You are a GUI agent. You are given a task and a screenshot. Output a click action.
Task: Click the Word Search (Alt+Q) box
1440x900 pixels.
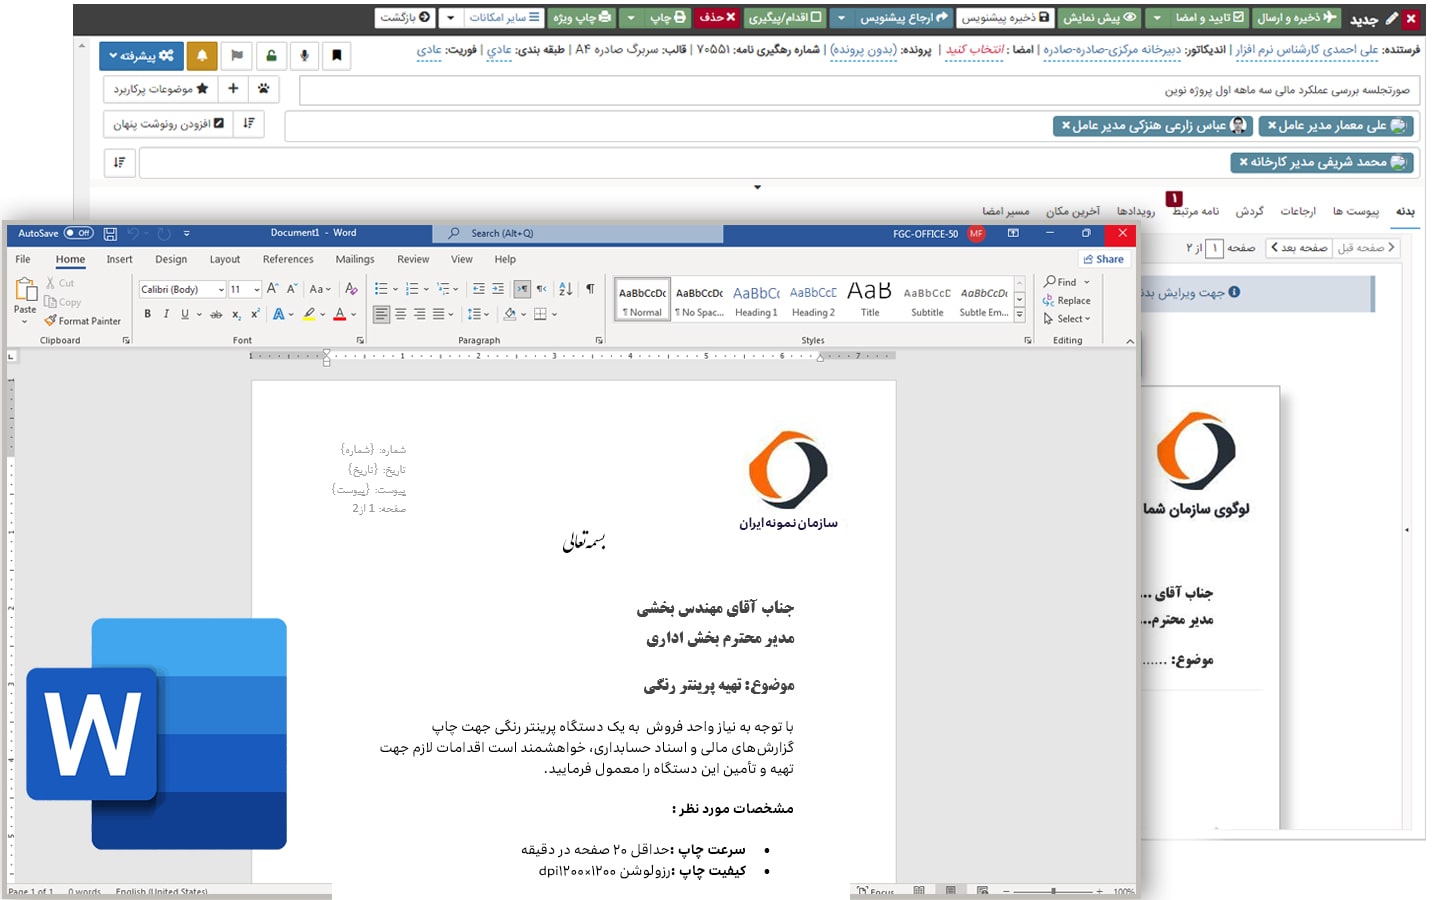click(578, 233)
